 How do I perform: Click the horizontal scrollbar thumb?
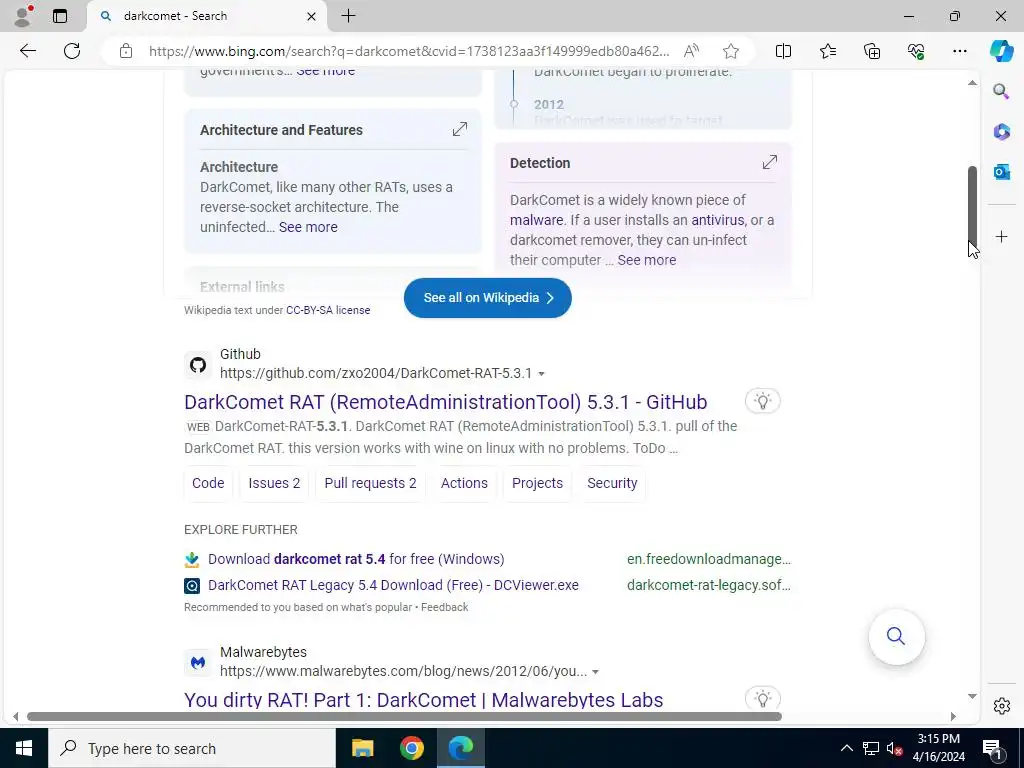(404, 716)
